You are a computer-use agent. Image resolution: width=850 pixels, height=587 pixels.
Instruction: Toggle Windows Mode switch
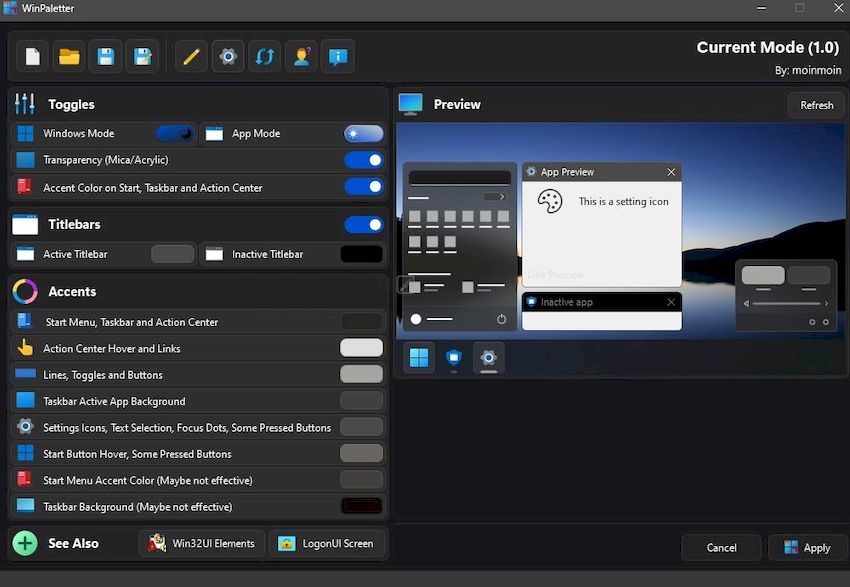[x=172, y=133]
